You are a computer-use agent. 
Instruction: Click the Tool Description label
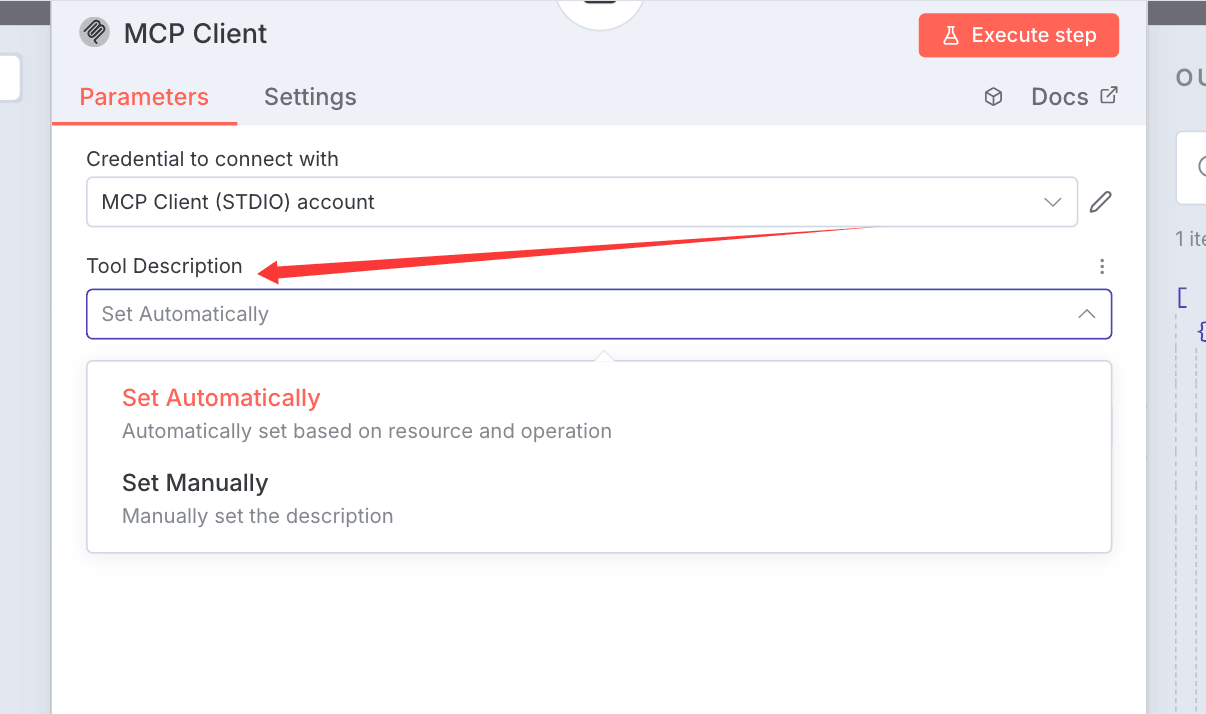coord(164,266)
